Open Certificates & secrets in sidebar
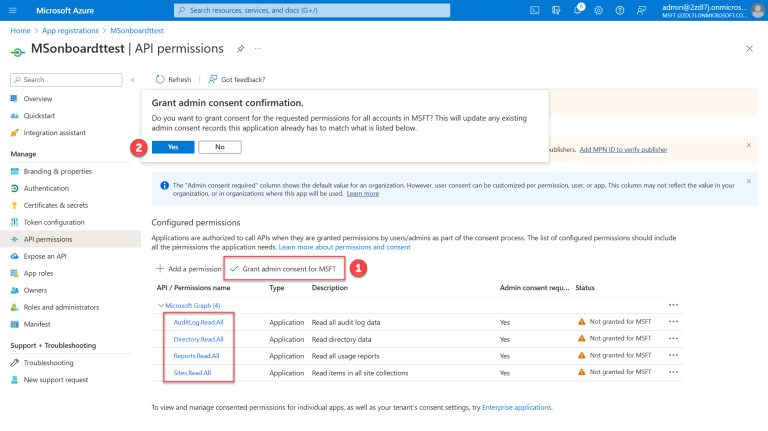 pos(58,205)
